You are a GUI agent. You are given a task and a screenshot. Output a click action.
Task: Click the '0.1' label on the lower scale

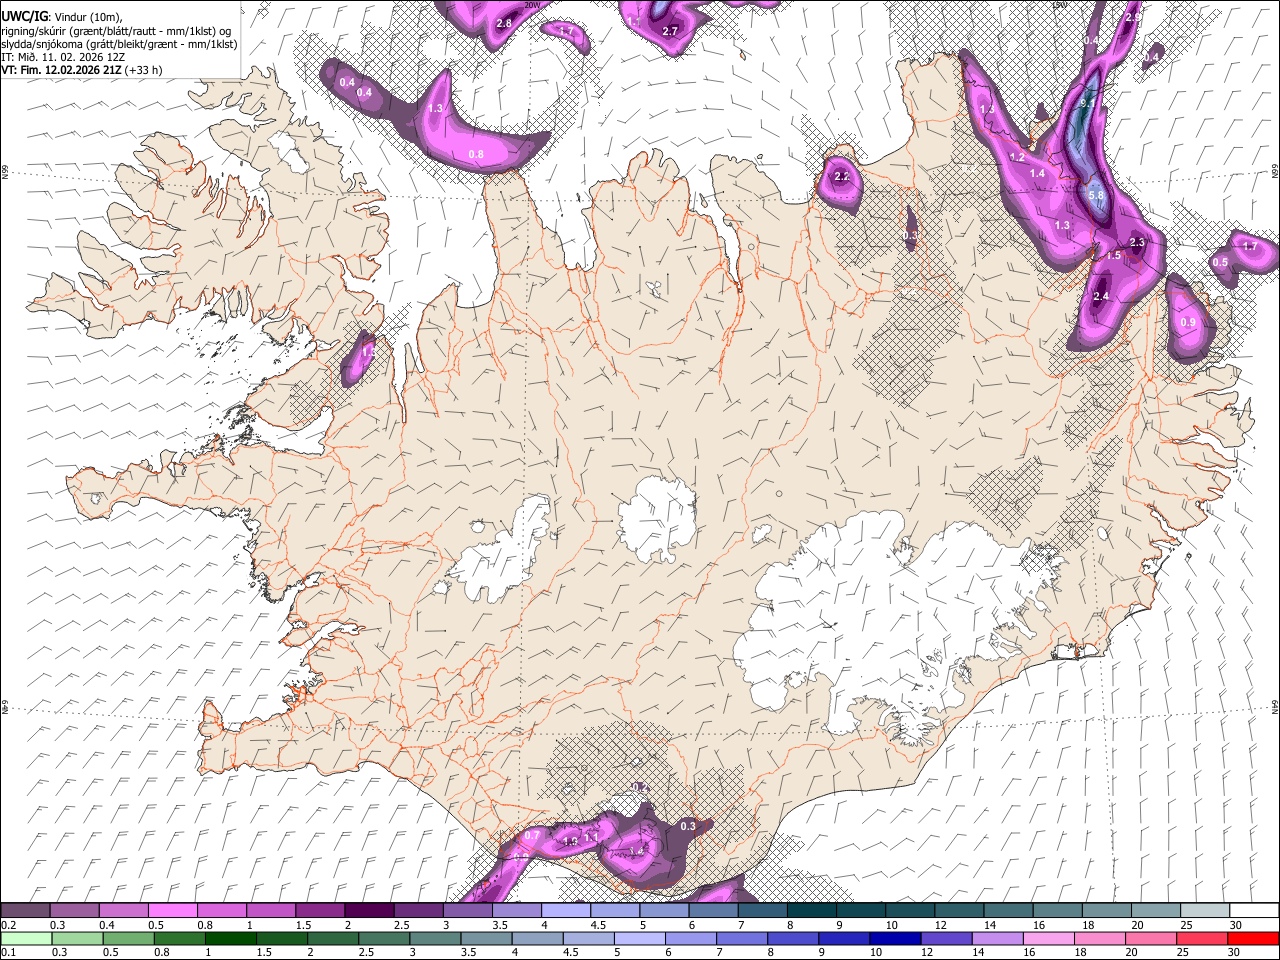[x=9, y=953]
